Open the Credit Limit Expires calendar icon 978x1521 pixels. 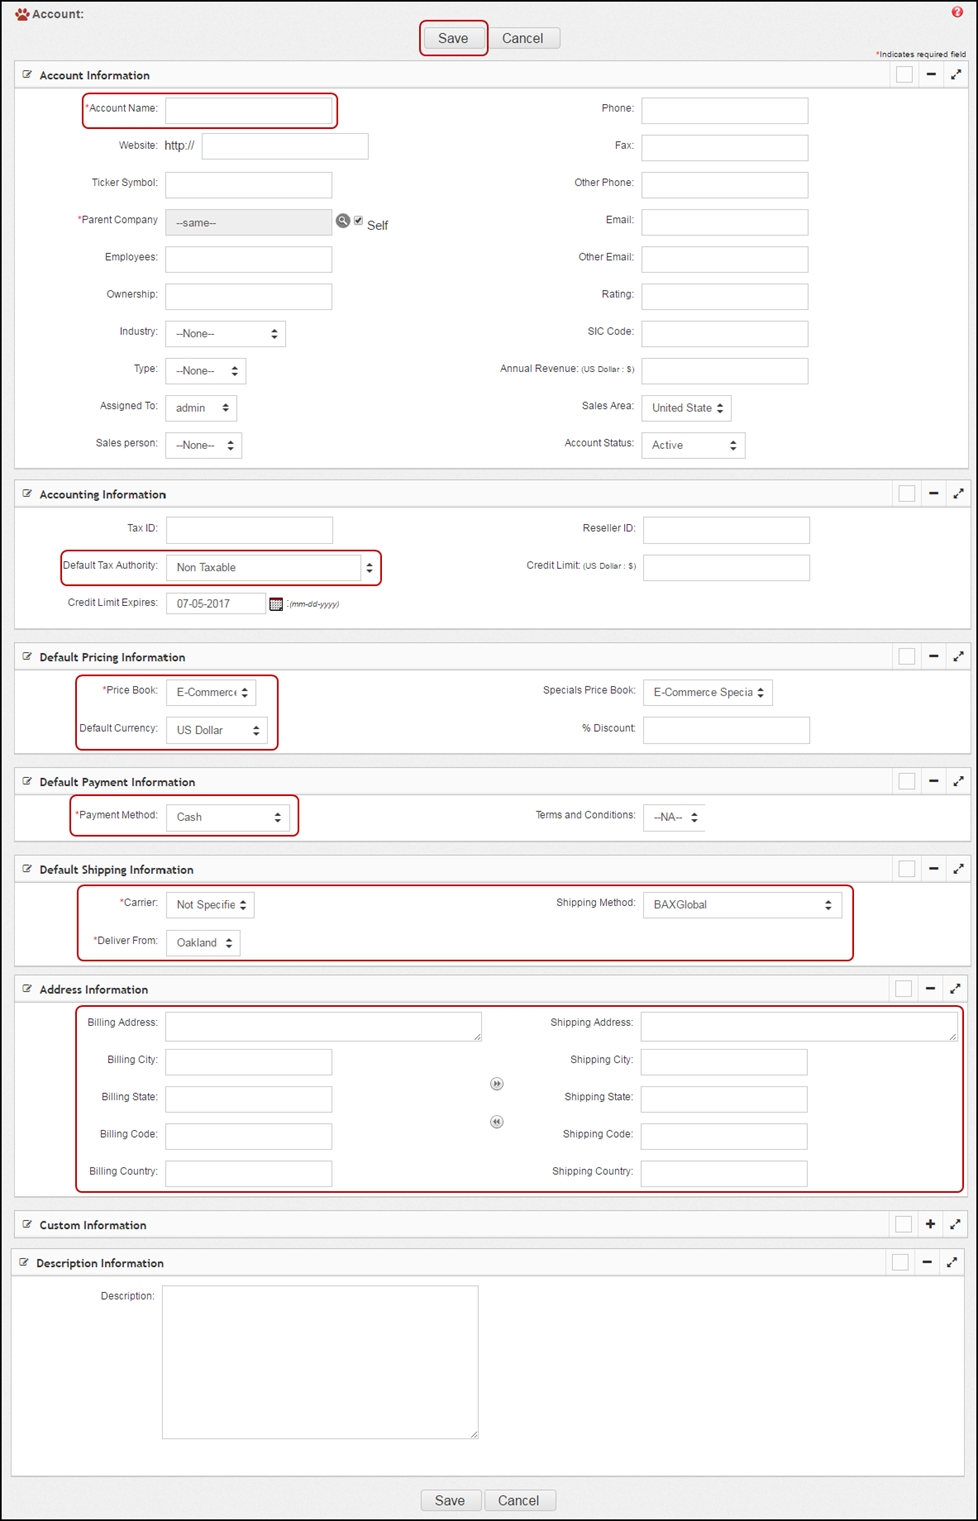(276, 604)
